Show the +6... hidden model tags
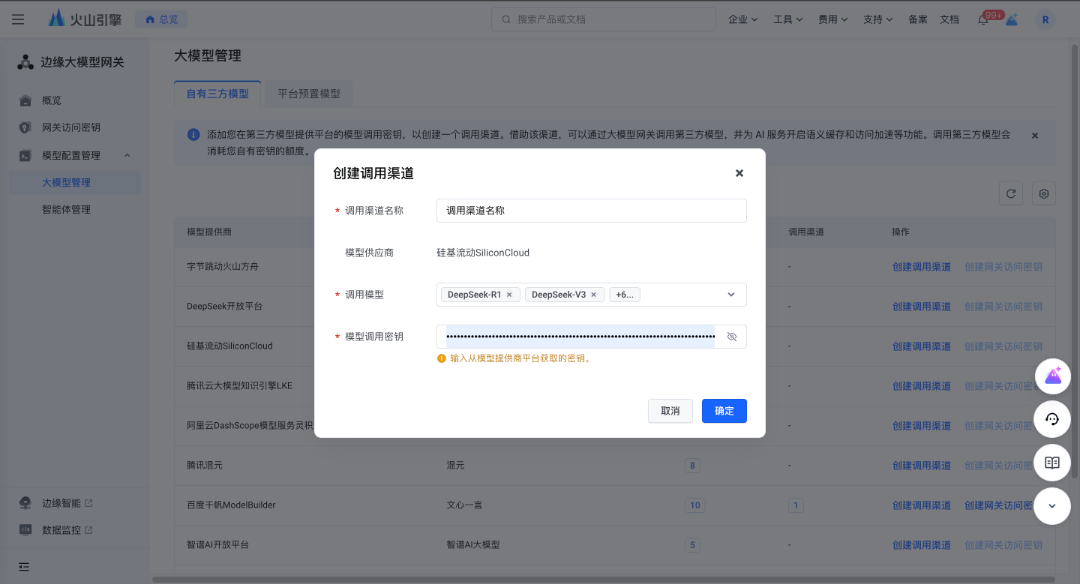The image size is (1080, 584). click(x=625, y=295)
